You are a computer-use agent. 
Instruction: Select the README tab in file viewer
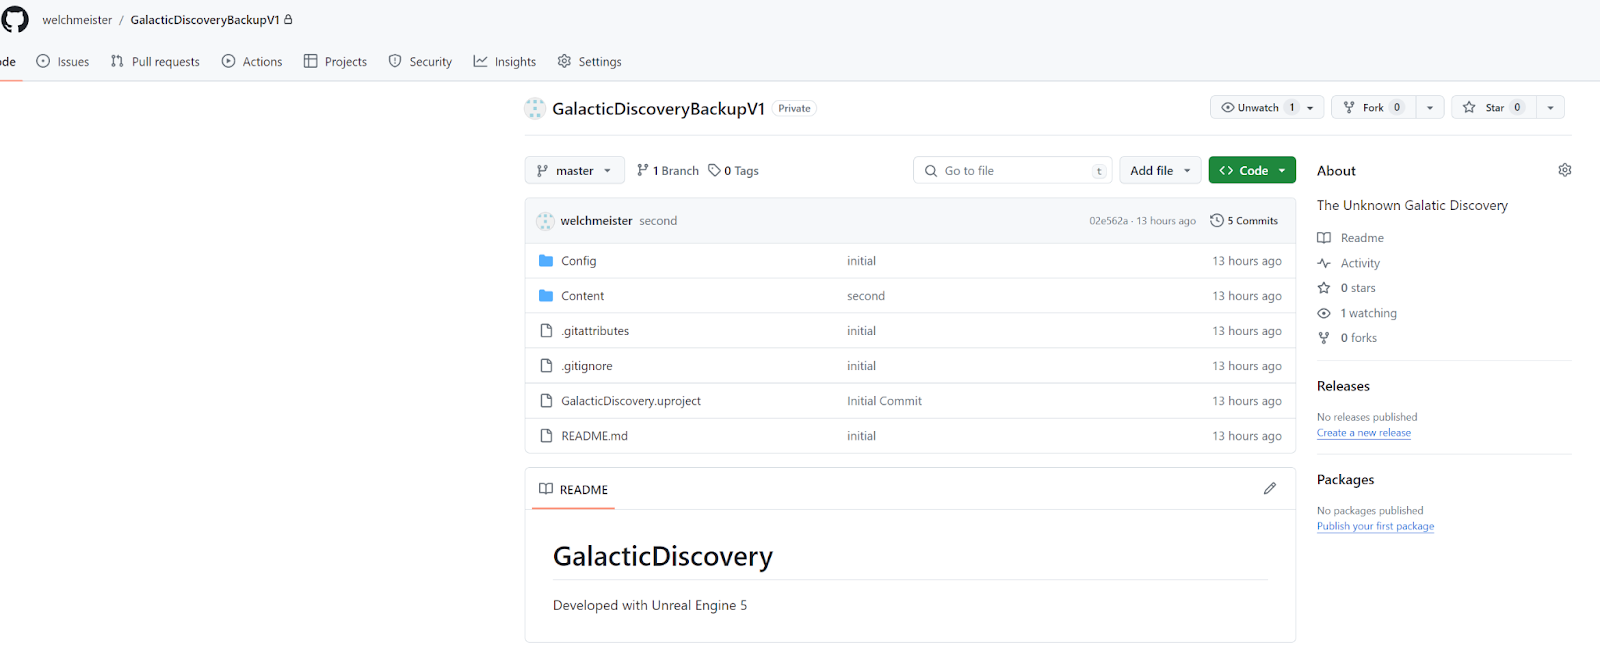click(573, 489)
